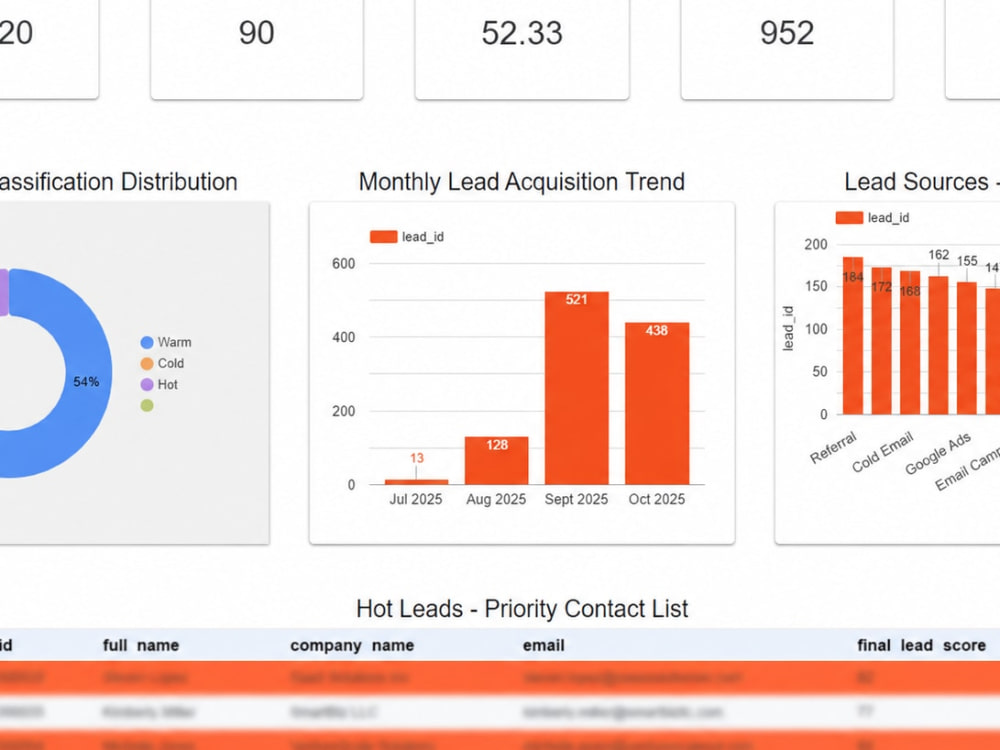Click the blue 54% donut segment

[x=89, y=373]
